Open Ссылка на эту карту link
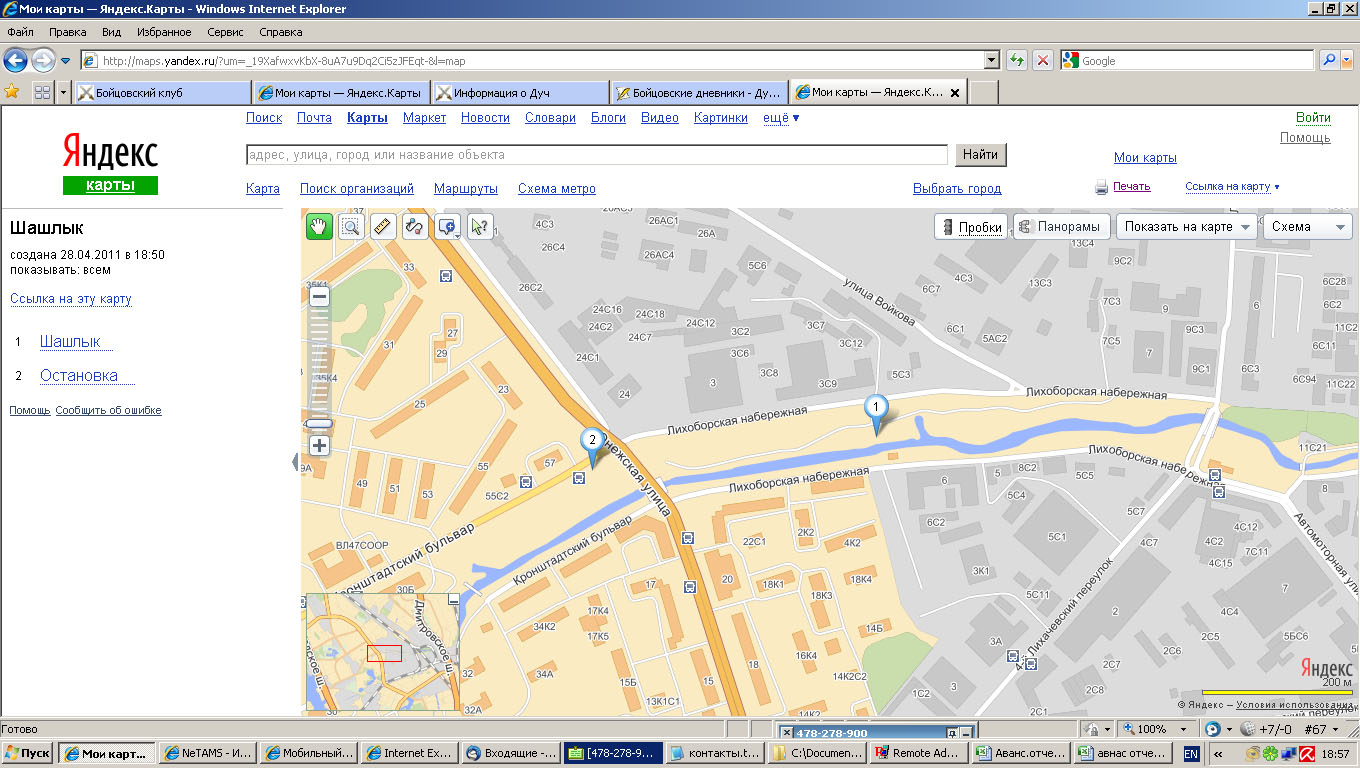 (x=71, y=299)
